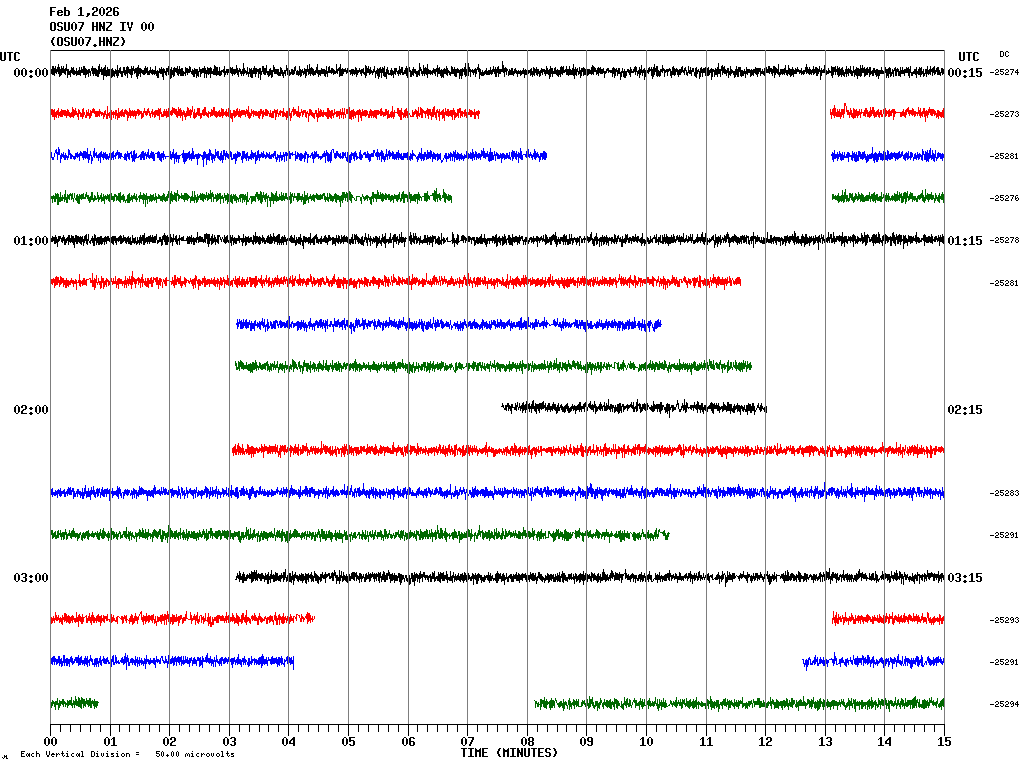Image resolution: width=1024 pixels, height=768 pixels.
Task: Click minute 08 tick on bottom axis
Action: tap(527, 742)
